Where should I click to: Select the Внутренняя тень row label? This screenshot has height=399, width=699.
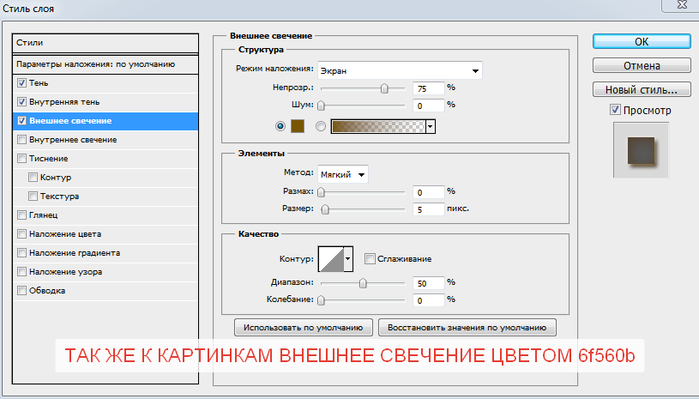(x=65, y=102)
